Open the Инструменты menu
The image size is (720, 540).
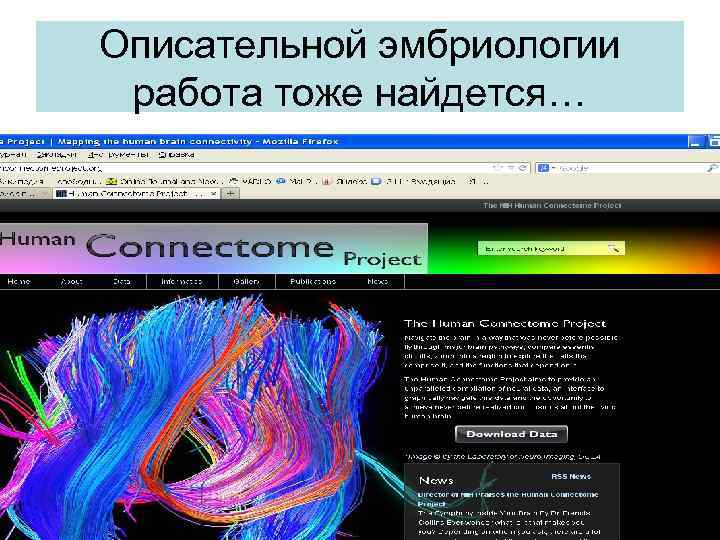118,155
